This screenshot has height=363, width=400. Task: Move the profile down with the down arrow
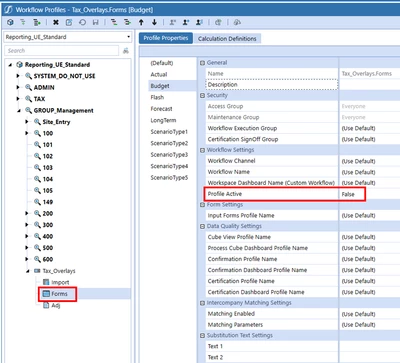[154, 22]
